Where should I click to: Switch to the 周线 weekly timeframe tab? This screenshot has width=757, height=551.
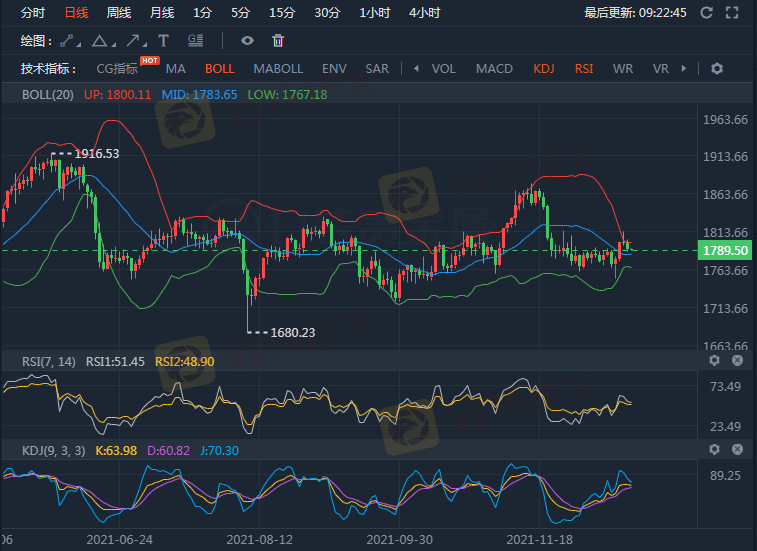pyautogui.click(x=119, y=13)
